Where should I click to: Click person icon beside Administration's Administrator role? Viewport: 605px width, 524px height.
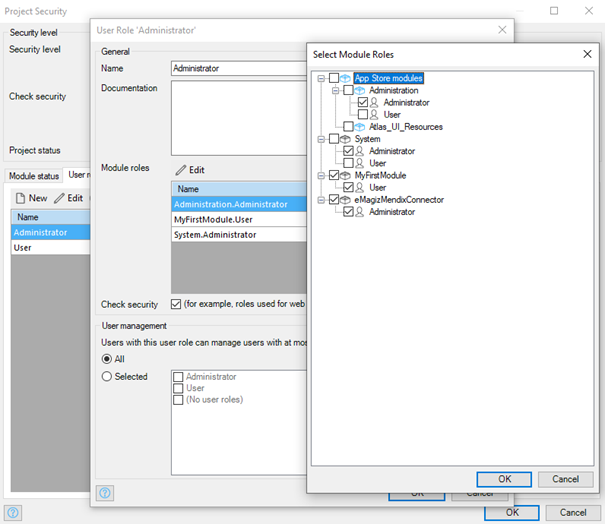point(374,103)
